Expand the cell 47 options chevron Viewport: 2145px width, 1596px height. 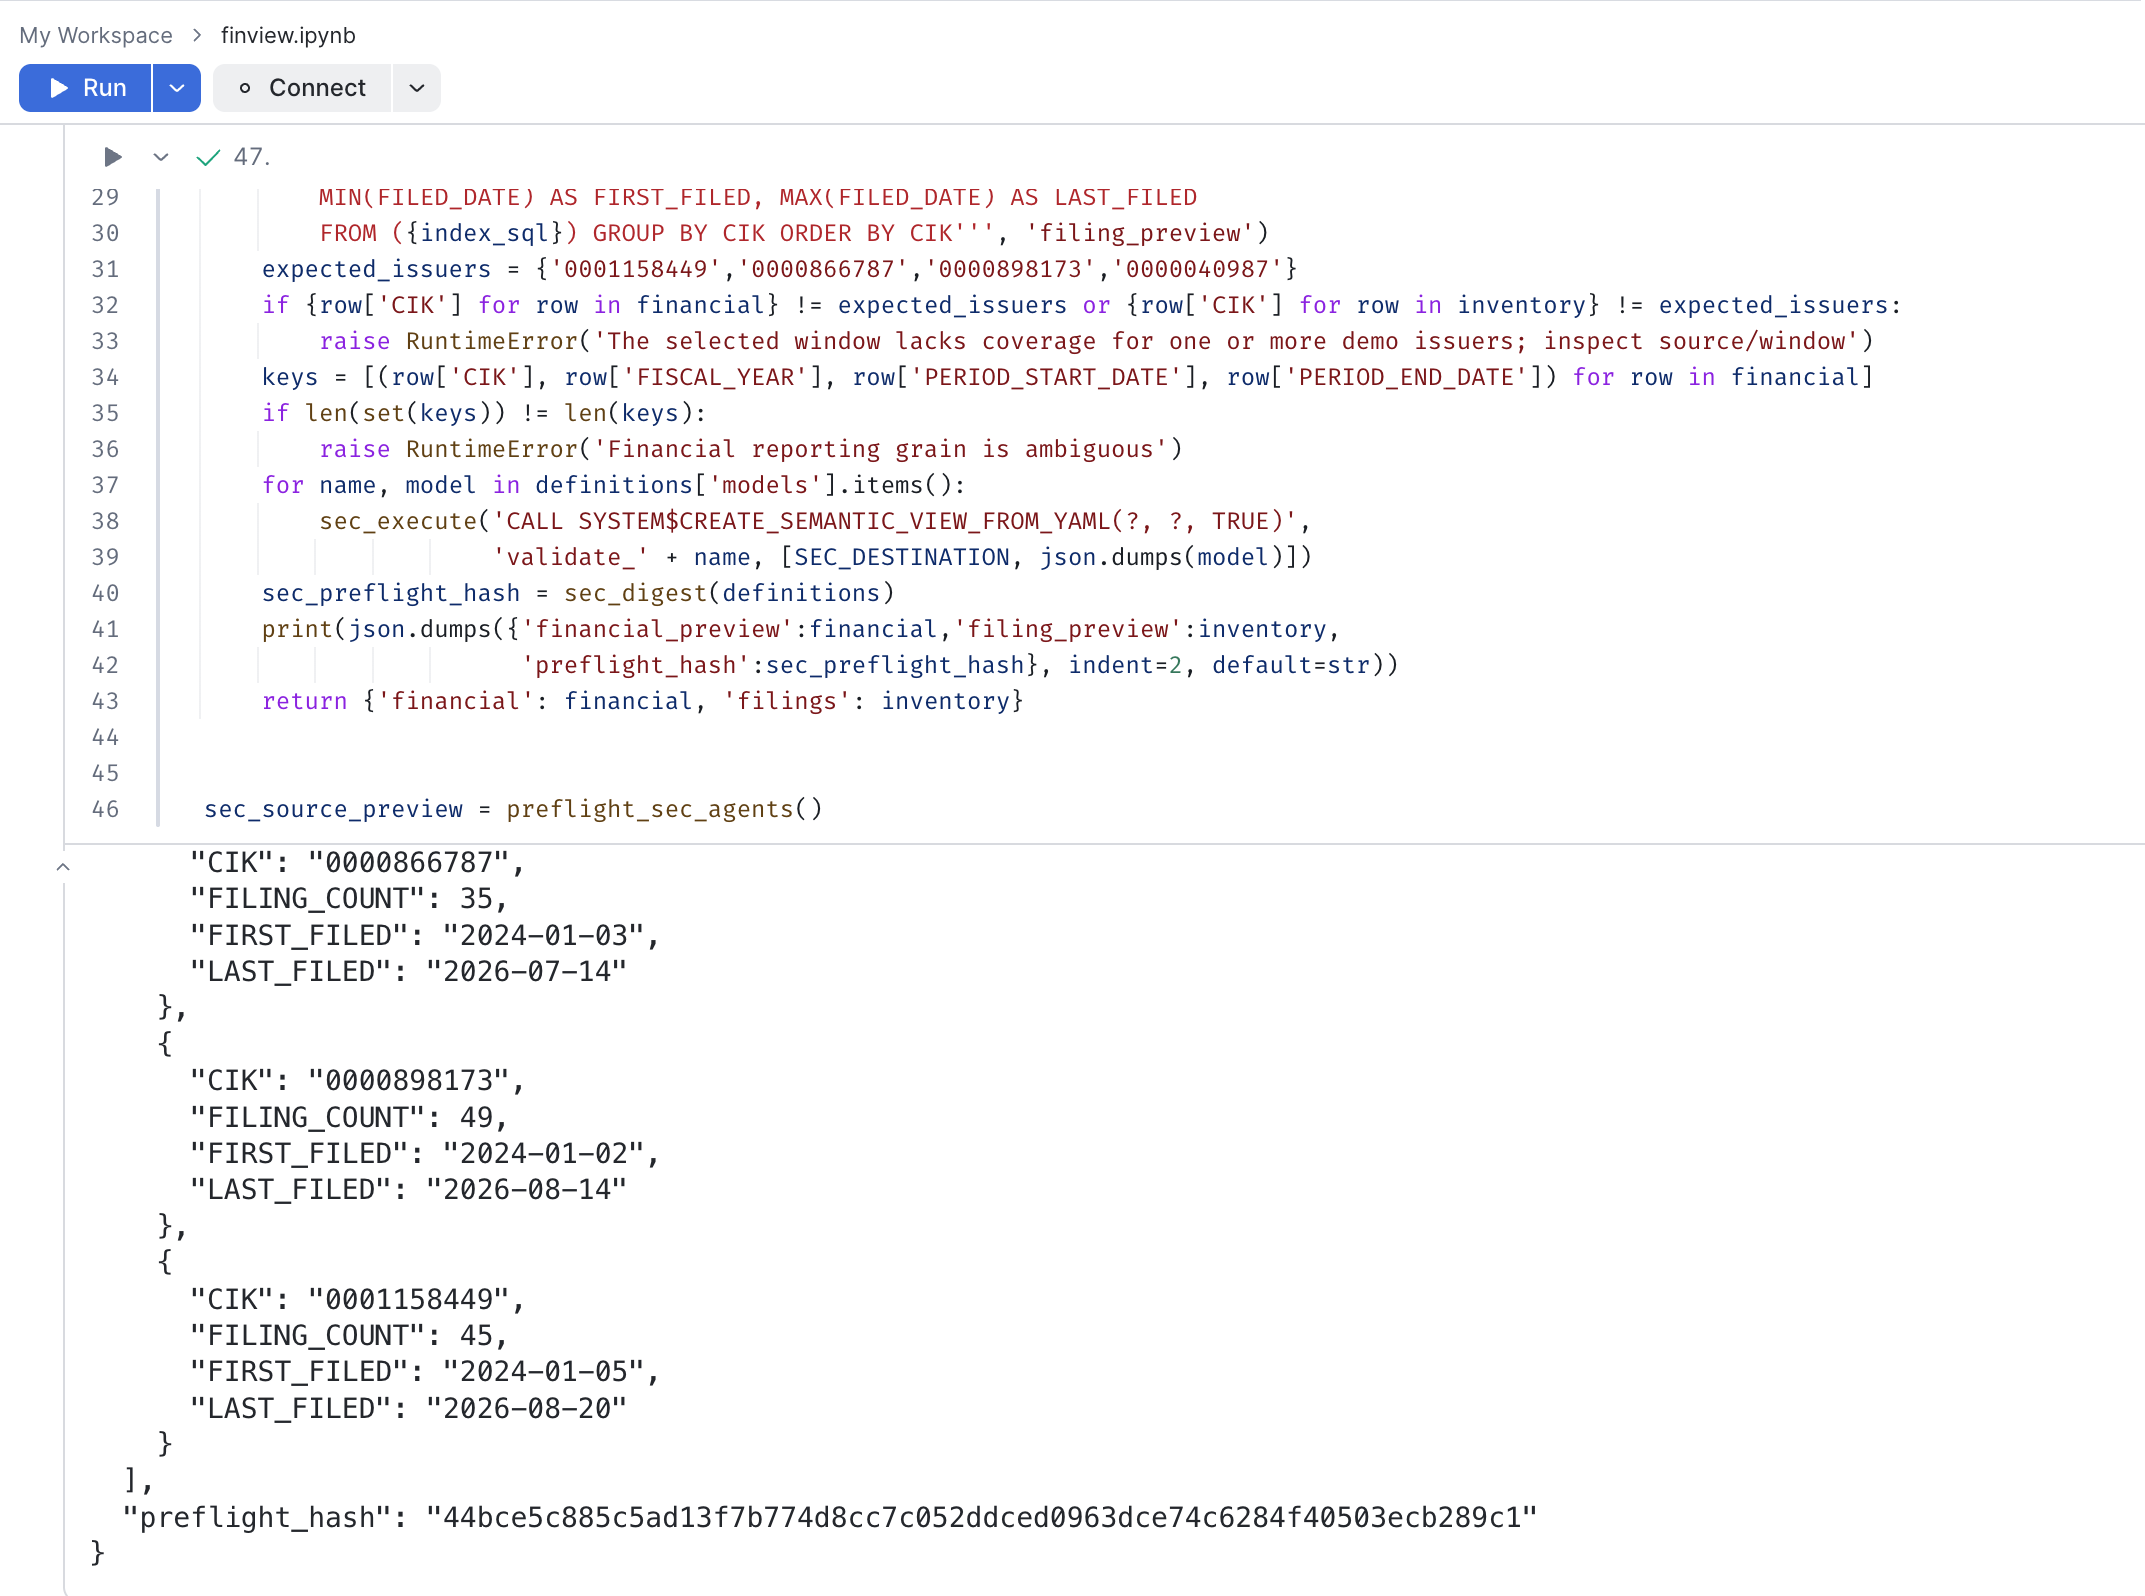pyautogui.click(x=161, y=157)
